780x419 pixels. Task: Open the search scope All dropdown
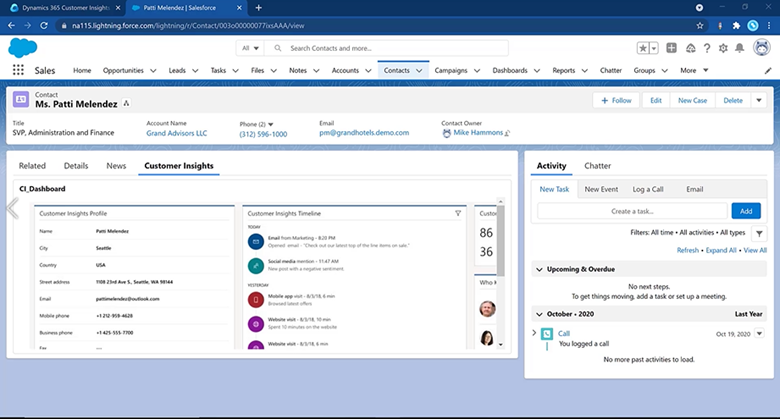coord(250,48)
